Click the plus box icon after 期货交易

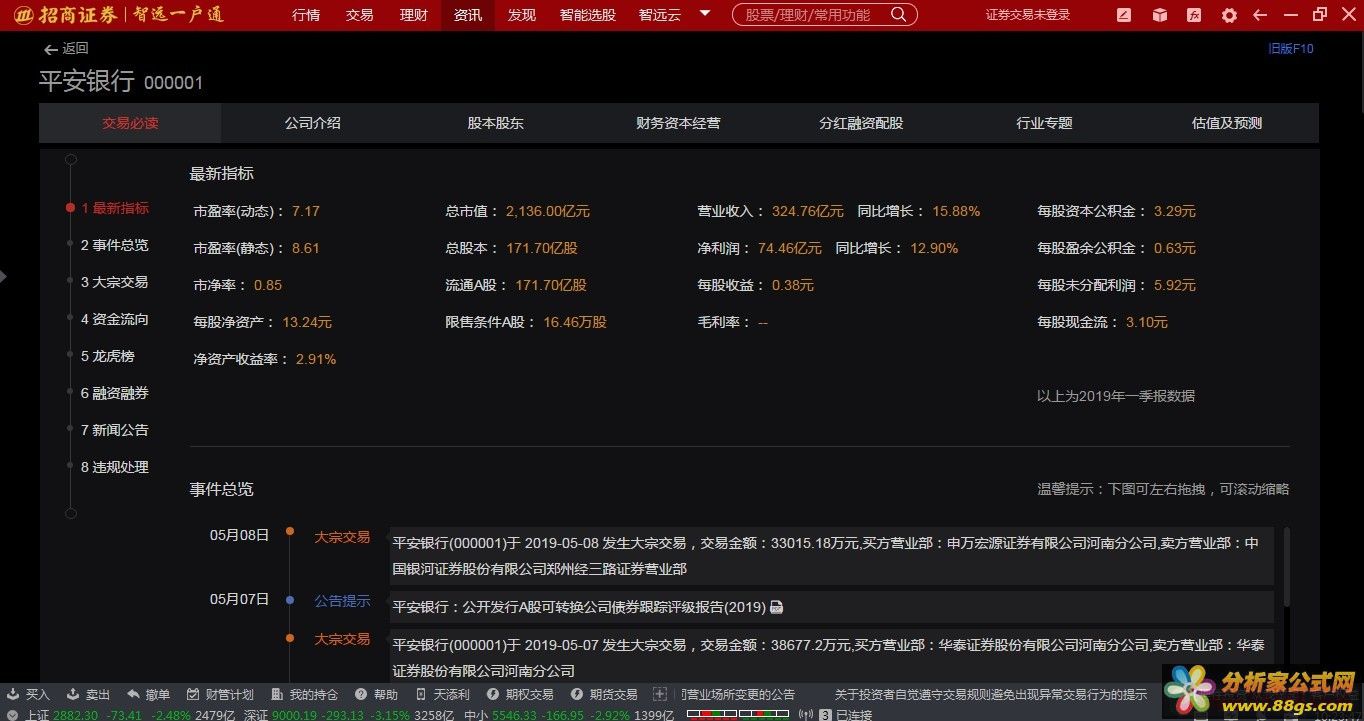coord(659,694)
